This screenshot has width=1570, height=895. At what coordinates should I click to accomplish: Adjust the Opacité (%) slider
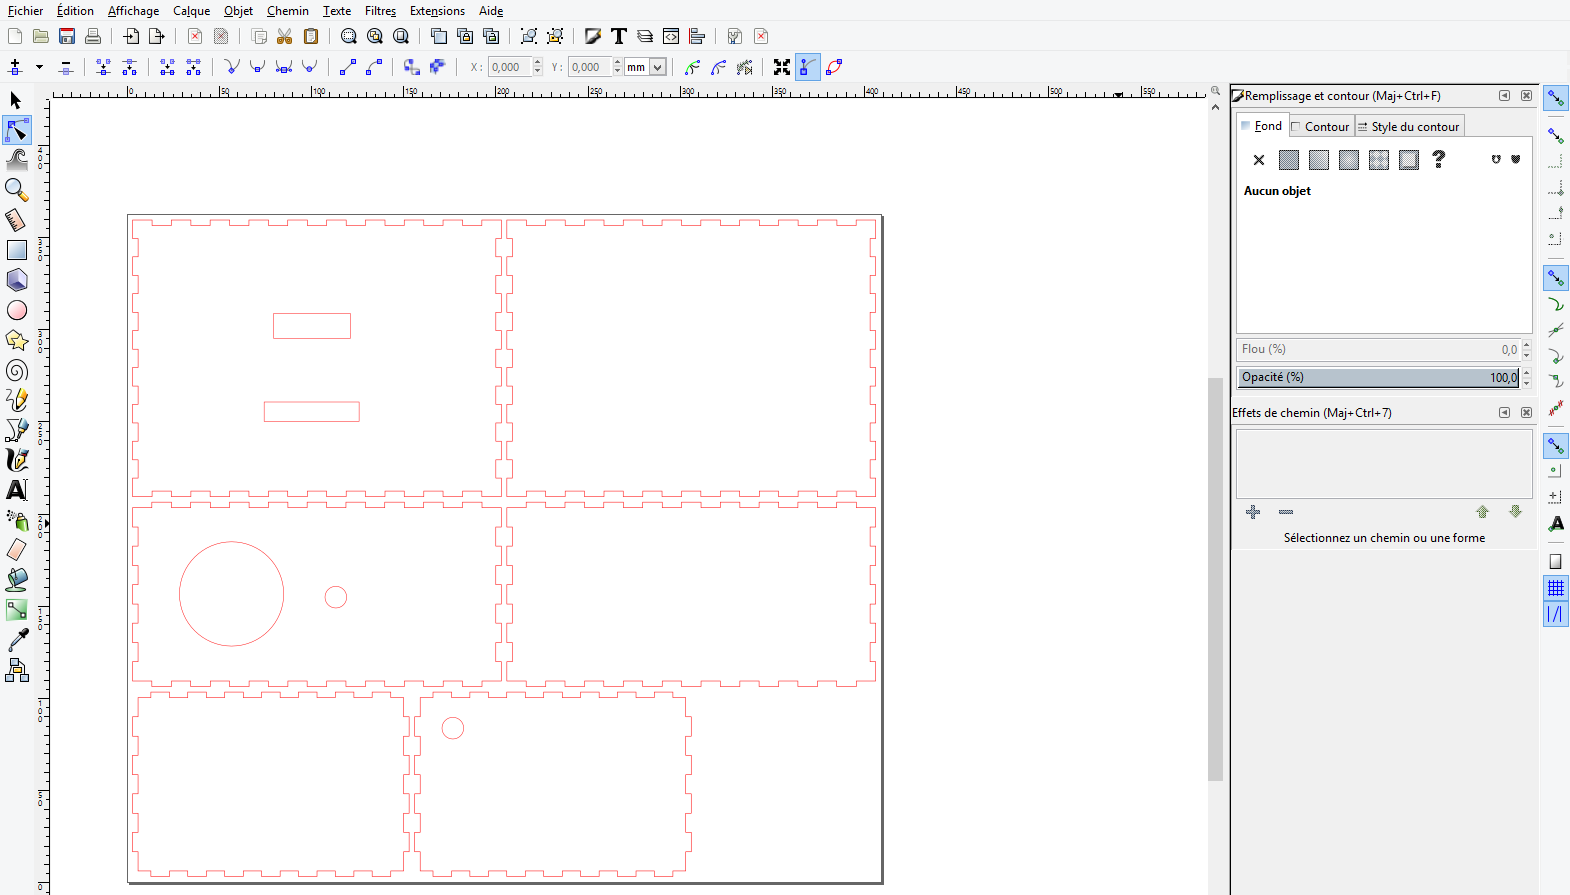[x=1378, y=377]
